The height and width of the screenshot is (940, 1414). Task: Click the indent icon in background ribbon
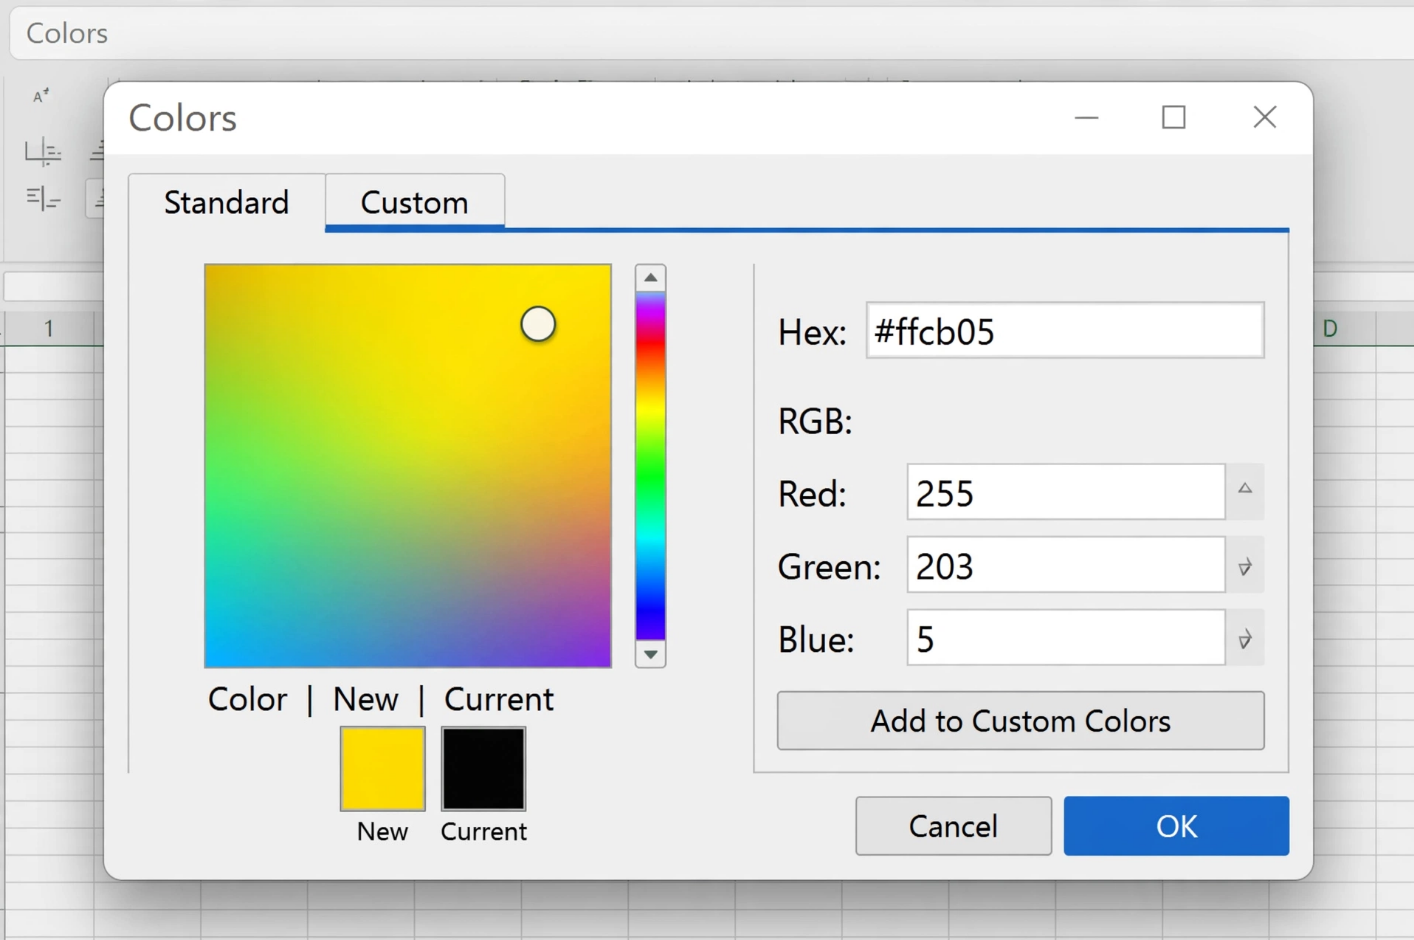tap(43, 199)
